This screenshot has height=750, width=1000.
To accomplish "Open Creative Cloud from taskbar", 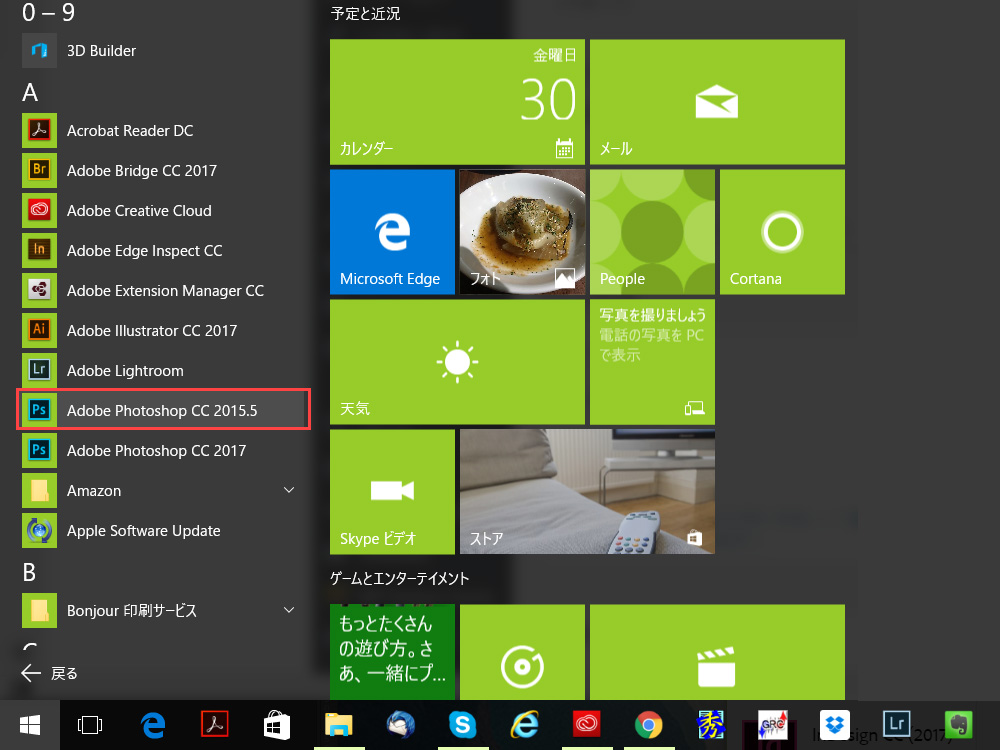I will click(586, 725).
